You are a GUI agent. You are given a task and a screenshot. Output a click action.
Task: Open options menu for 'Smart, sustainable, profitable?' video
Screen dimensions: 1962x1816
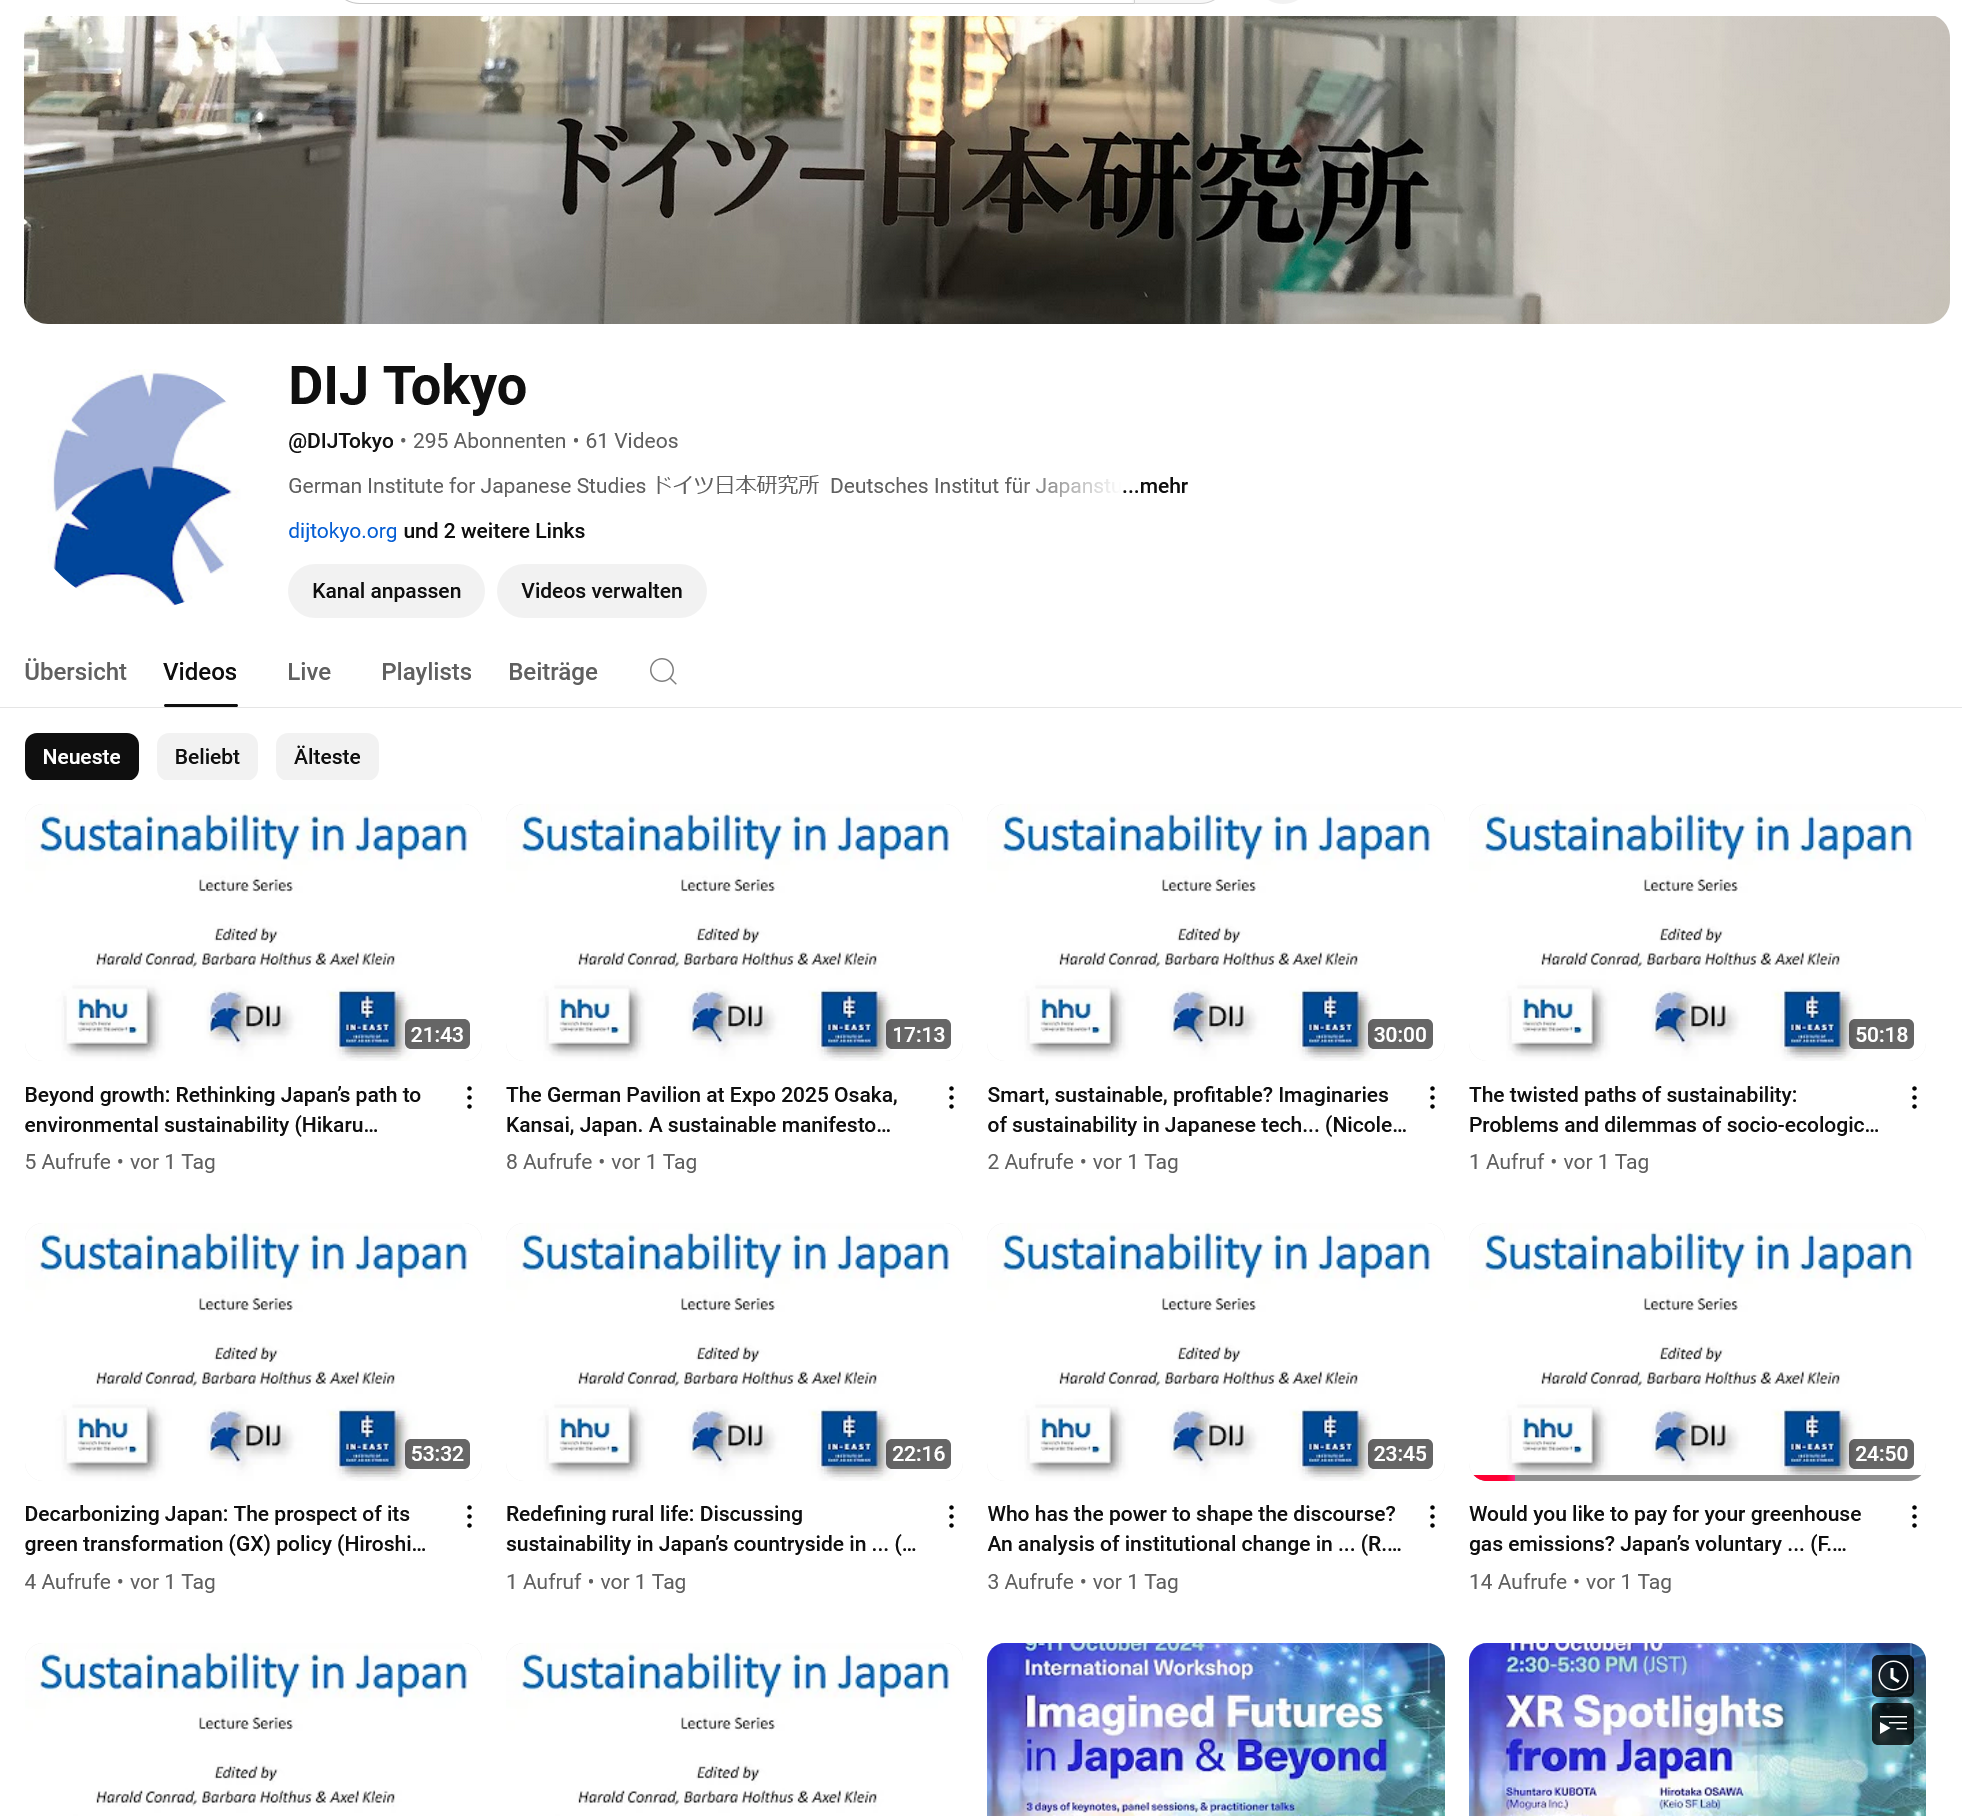click(x=1432, y=1098)
